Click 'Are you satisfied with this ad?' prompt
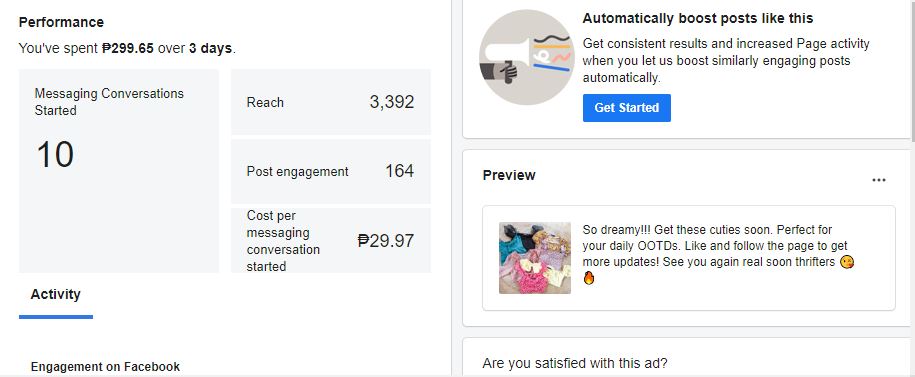Screen dimensions: 915x377 click(x=575, y=364)
